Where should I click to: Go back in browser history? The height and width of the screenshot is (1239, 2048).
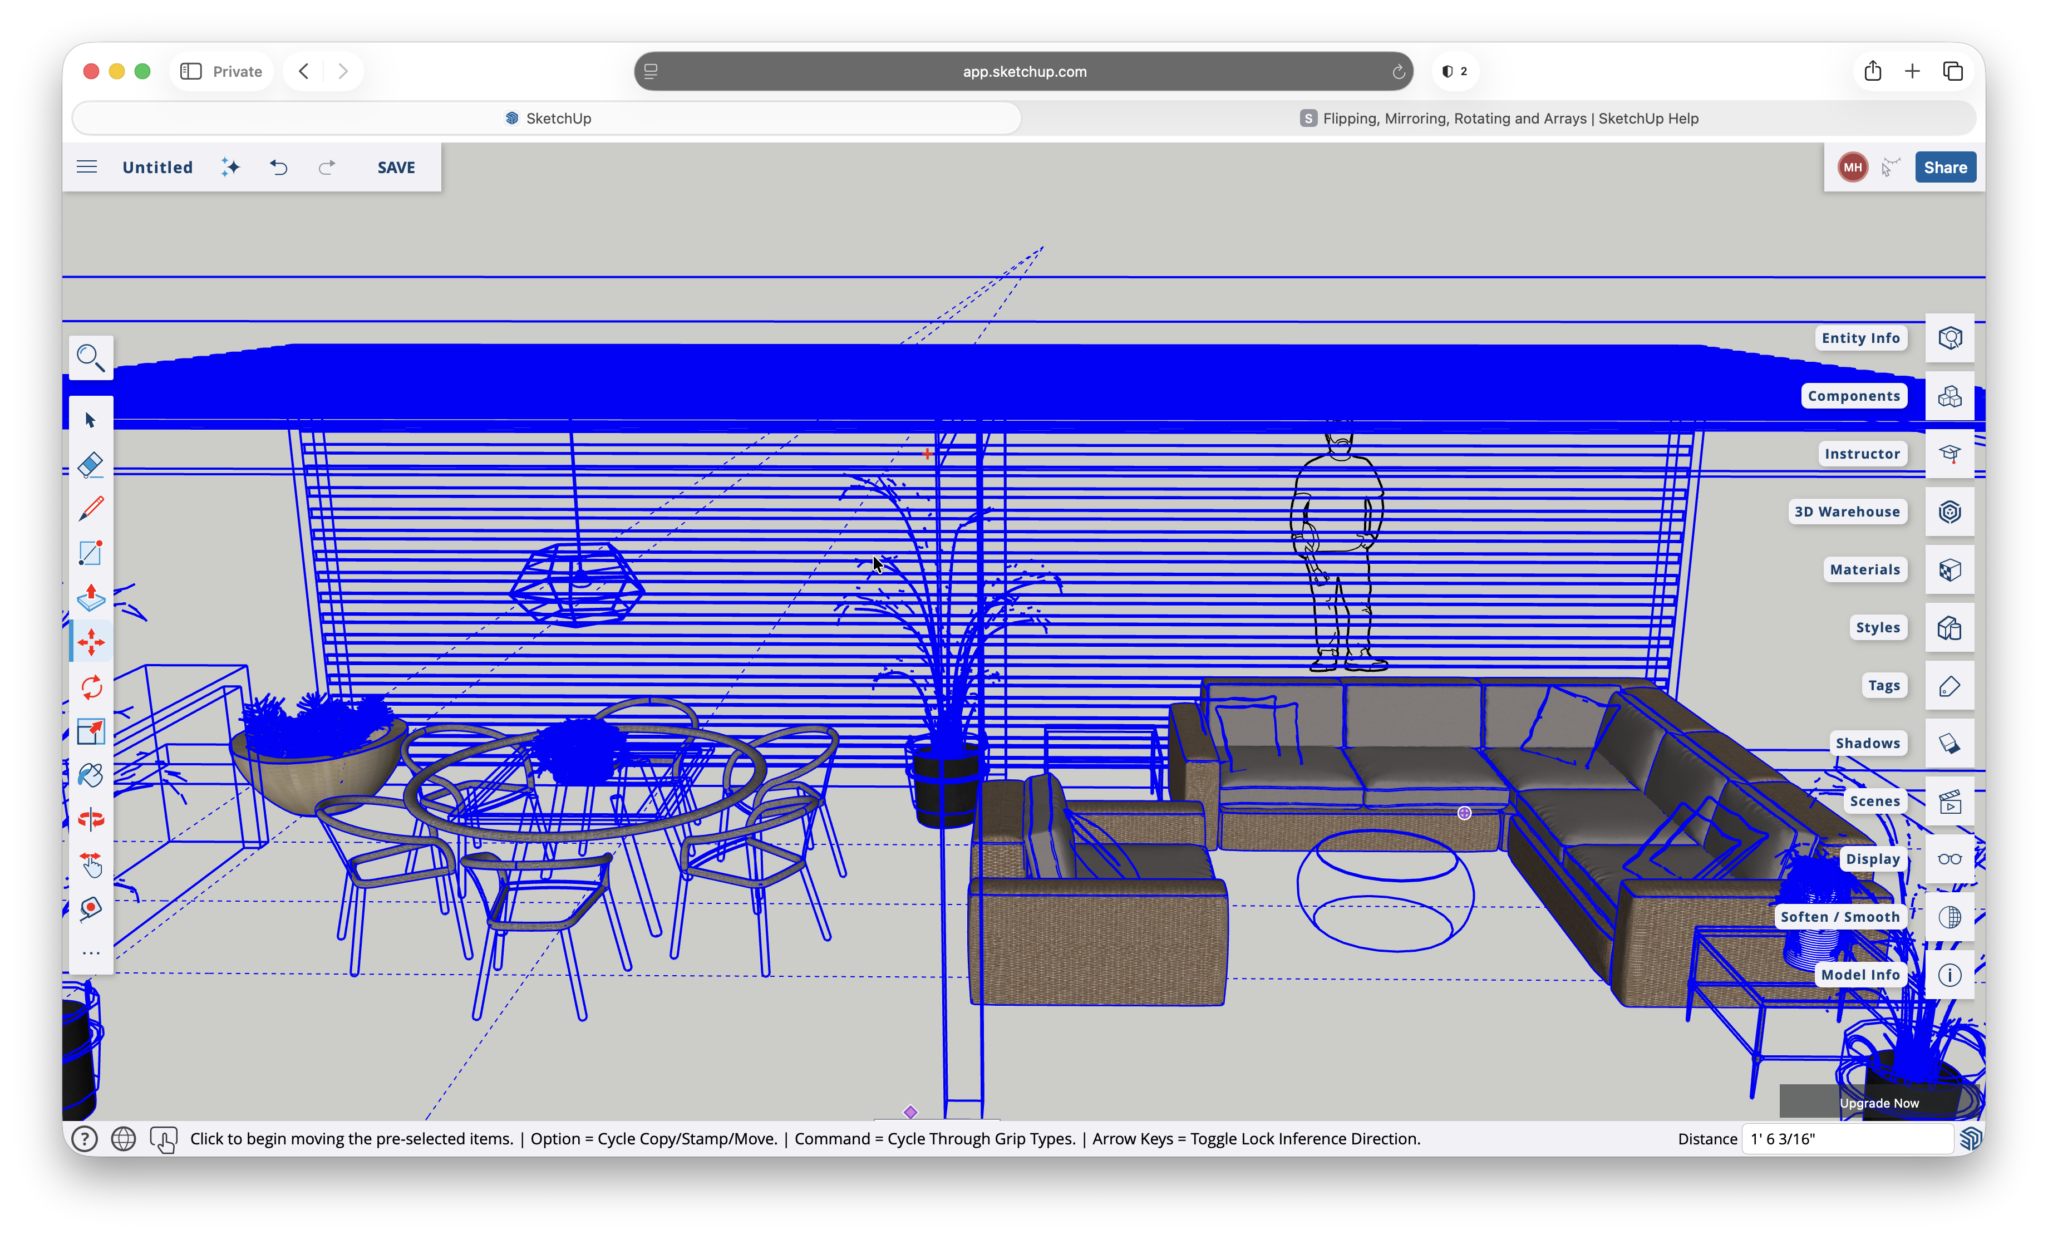[x=304, y=71]
